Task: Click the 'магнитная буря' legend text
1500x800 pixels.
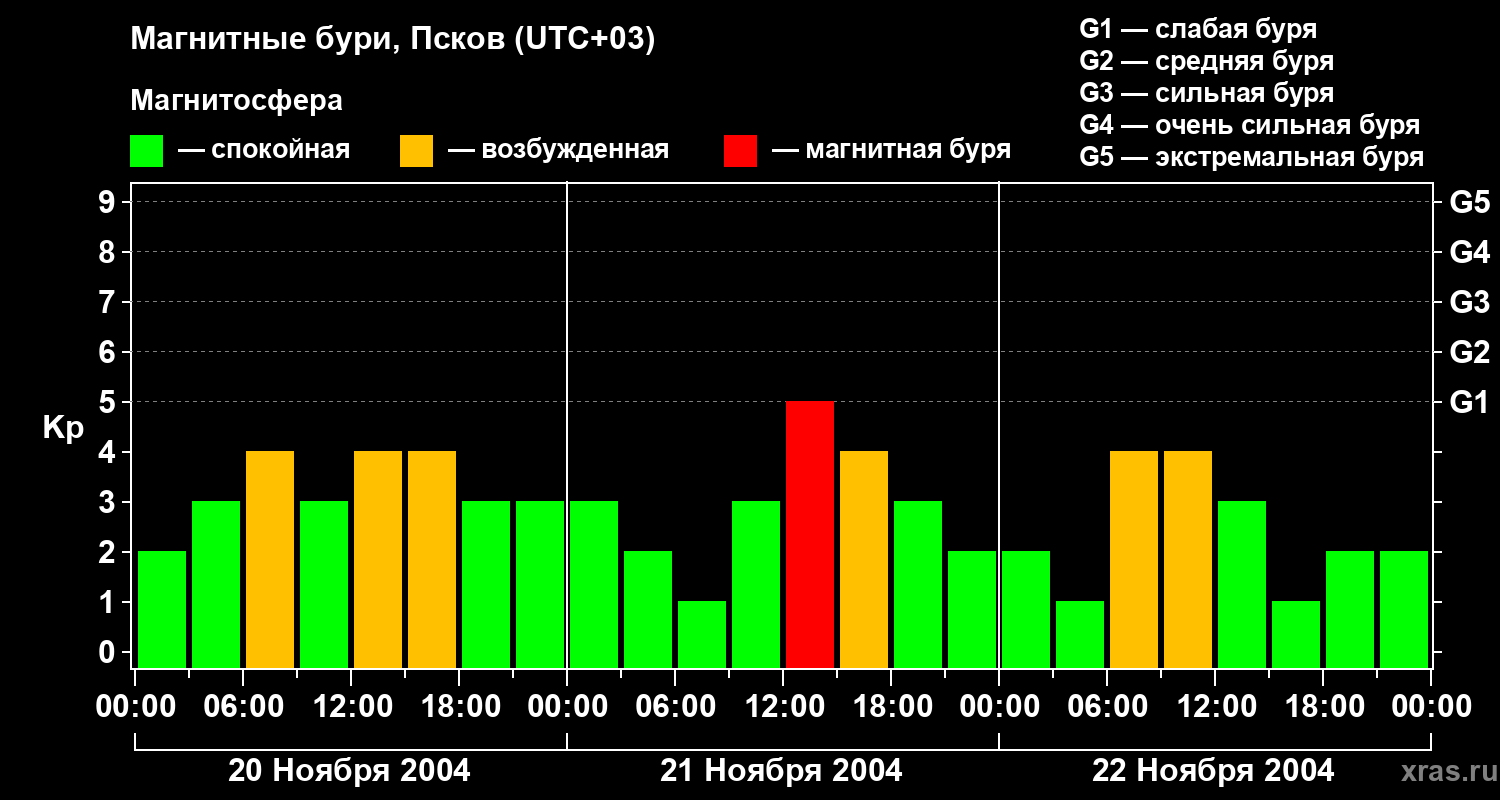Action: tap(908, 151)
